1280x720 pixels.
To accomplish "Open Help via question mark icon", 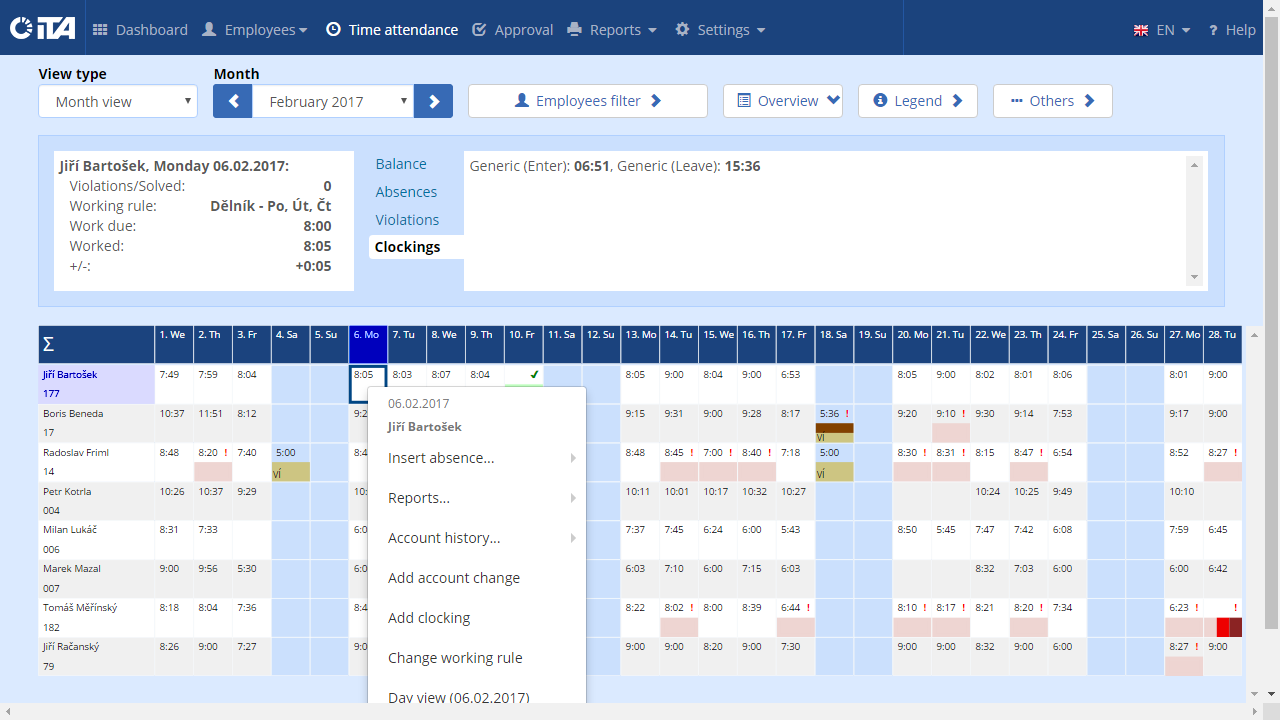I will 1213,30.
